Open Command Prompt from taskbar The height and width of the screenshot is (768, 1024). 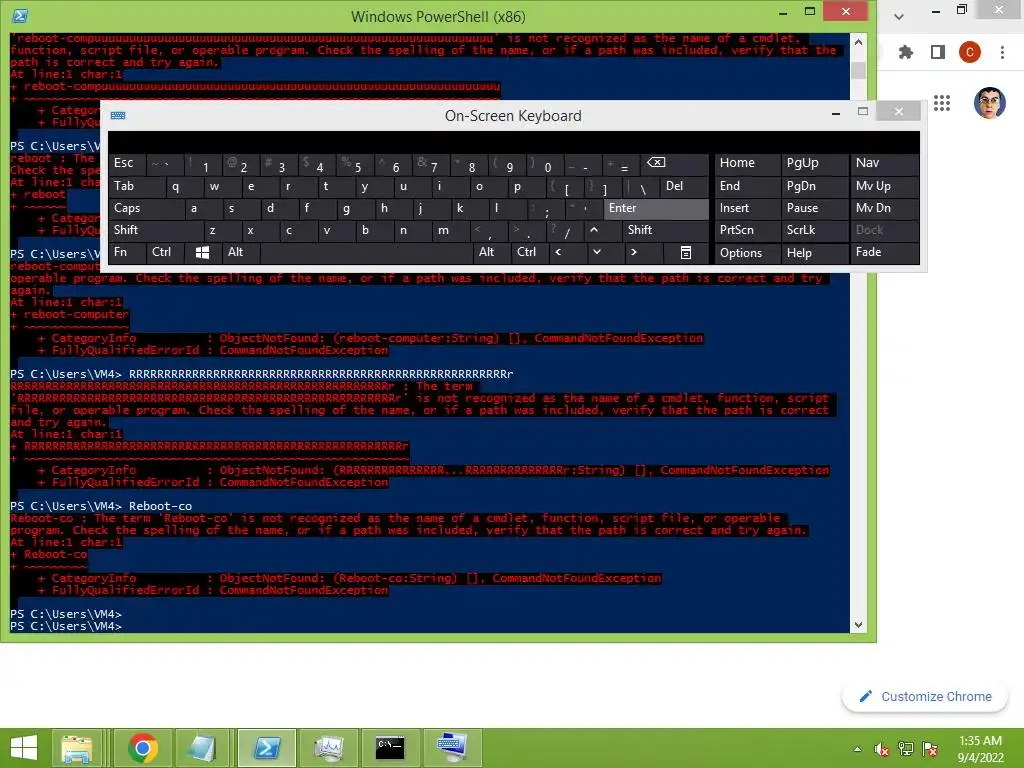pos(390,748)
